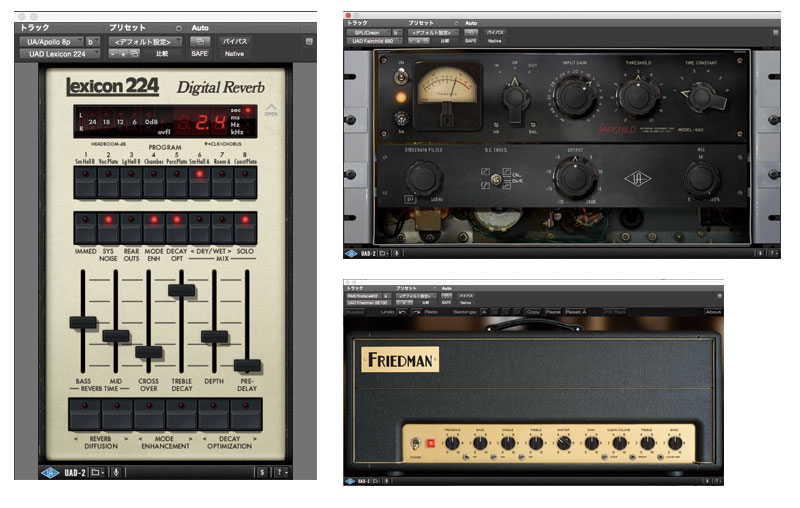800x508 pixels.
Task: Open the Lexicon 224 hidden panel via OPEN arrow
Action: [271, 109]
